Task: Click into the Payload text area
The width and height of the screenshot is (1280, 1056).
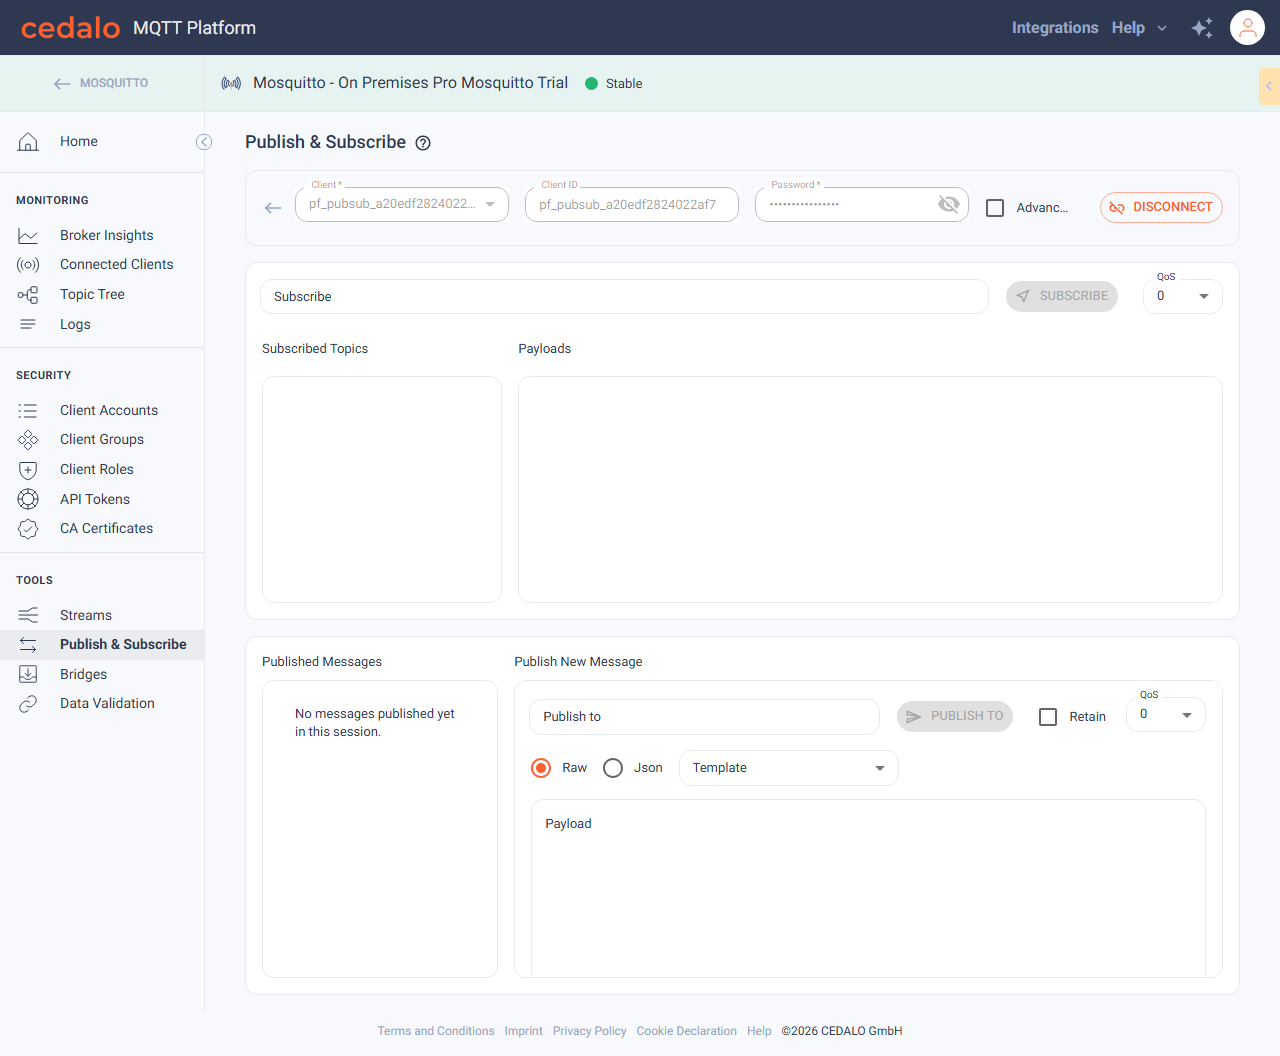Action: point(868,888)
